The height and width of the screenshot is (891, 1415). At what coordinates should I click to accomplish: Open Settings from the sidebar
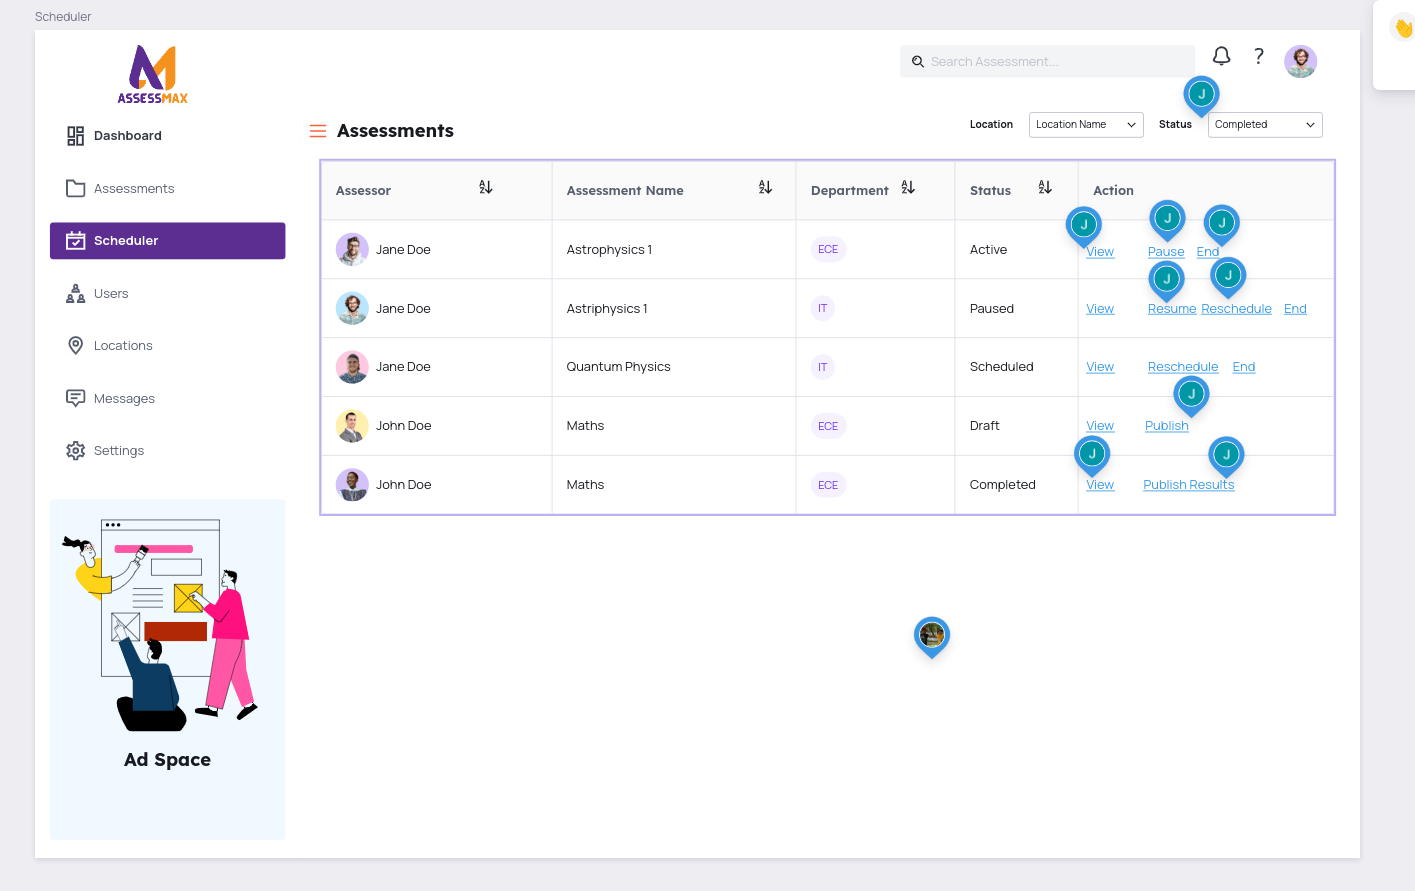coord(118,451)
